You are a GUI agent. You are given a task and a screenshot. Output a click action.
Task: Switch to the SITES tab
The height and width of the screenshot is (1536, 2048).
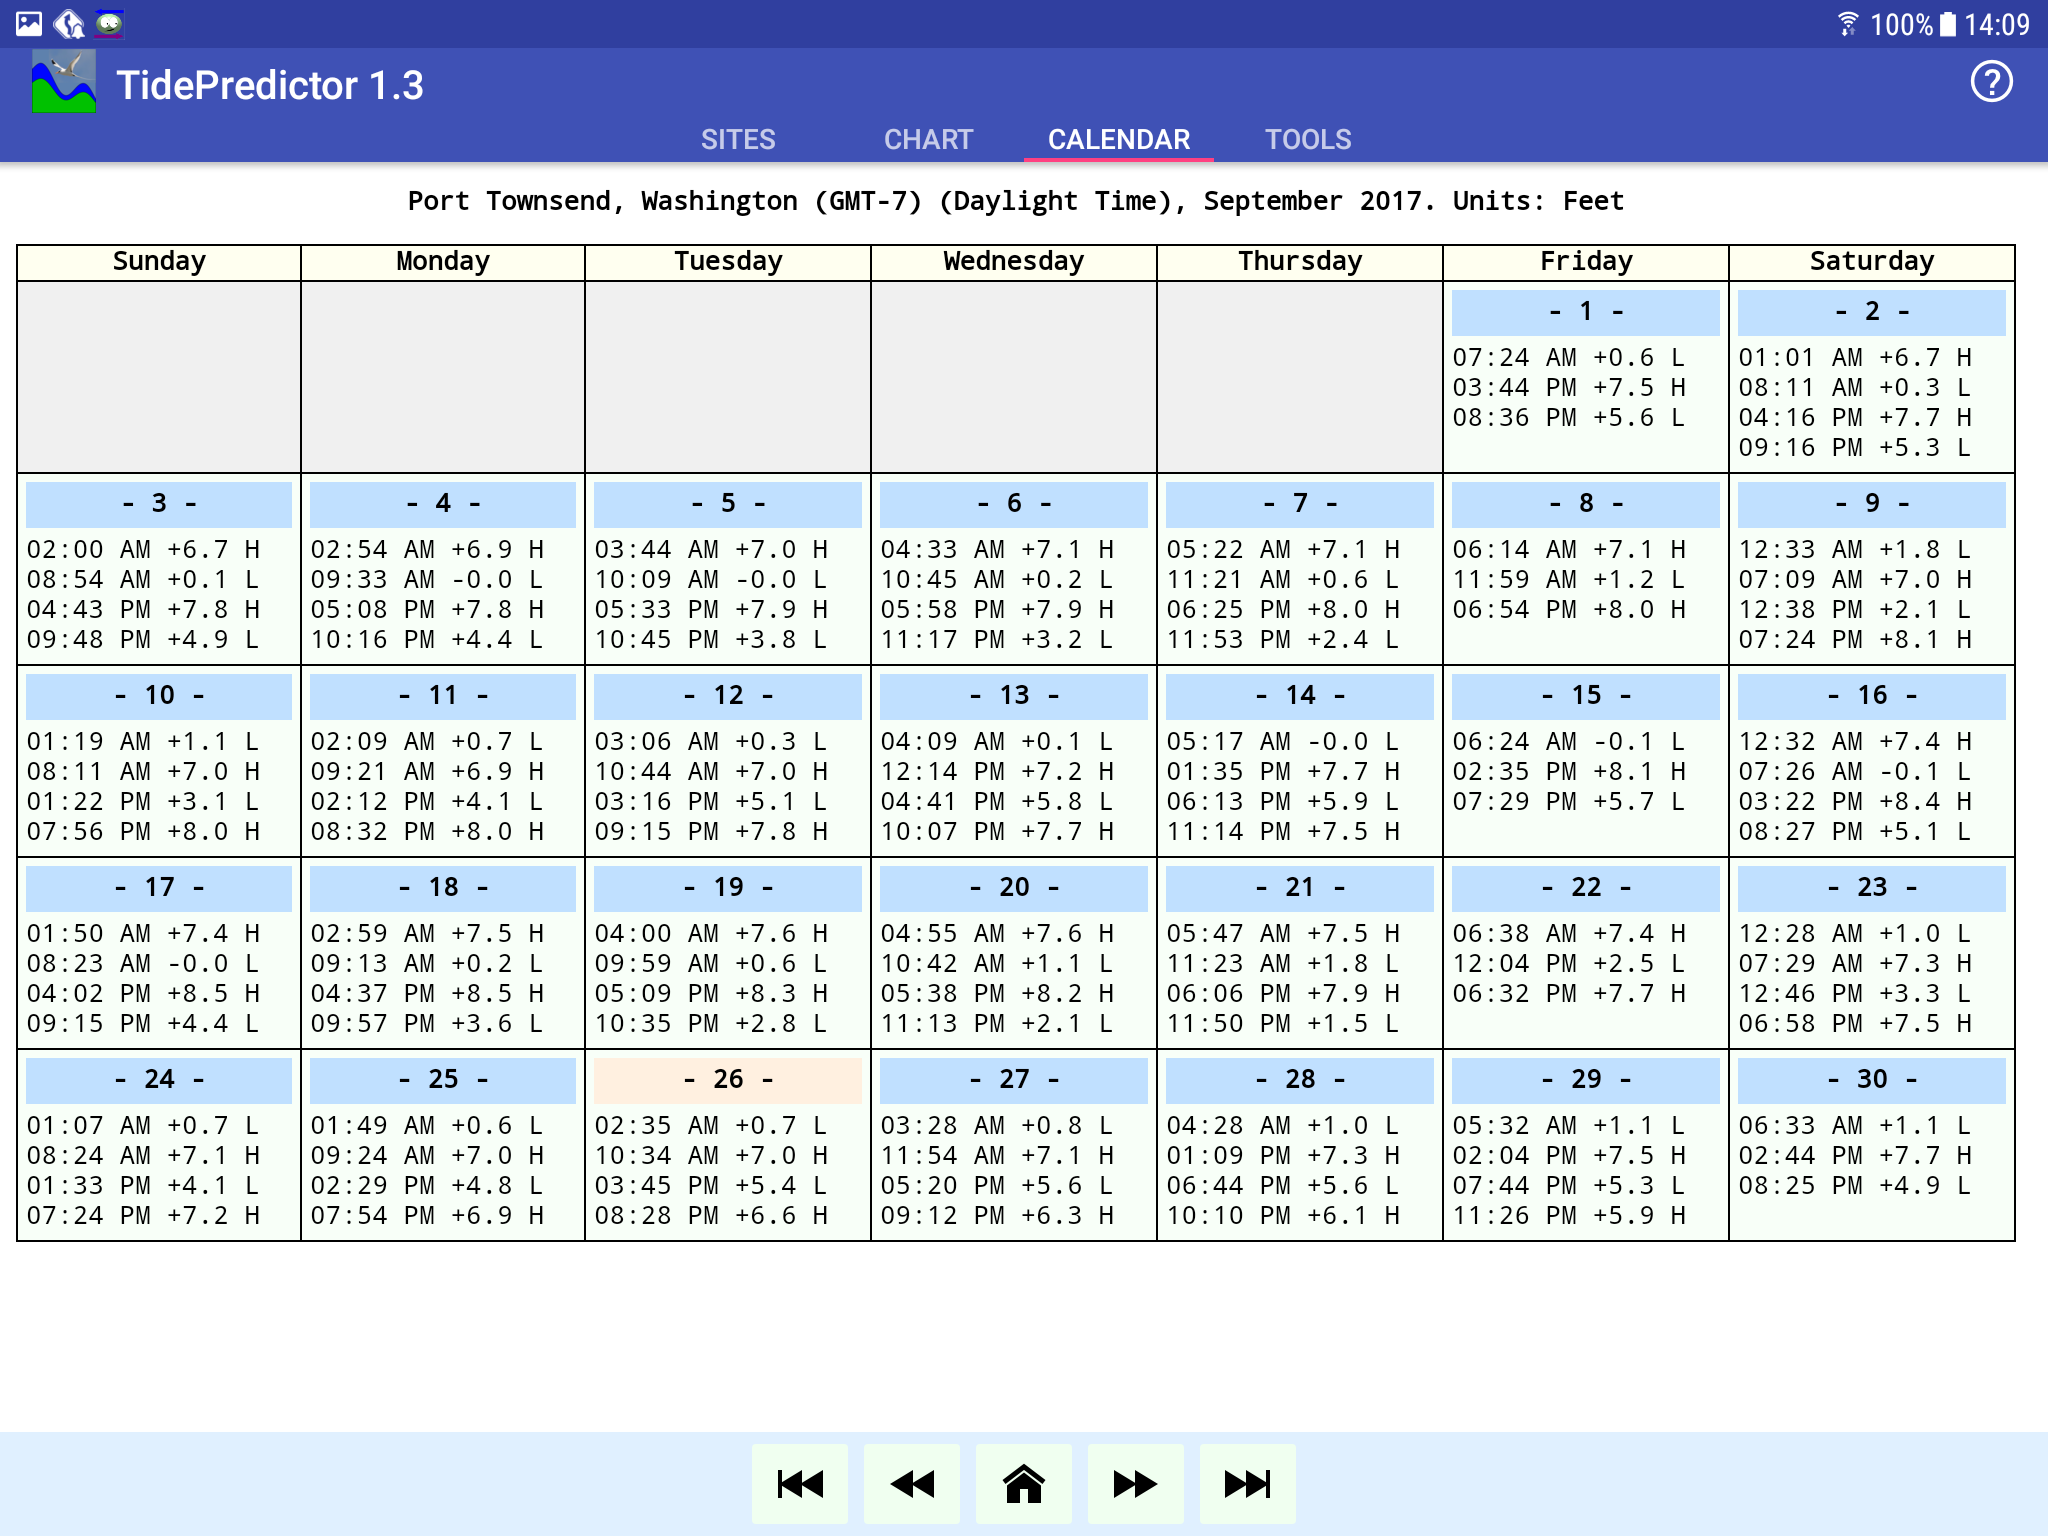(738, 139)
